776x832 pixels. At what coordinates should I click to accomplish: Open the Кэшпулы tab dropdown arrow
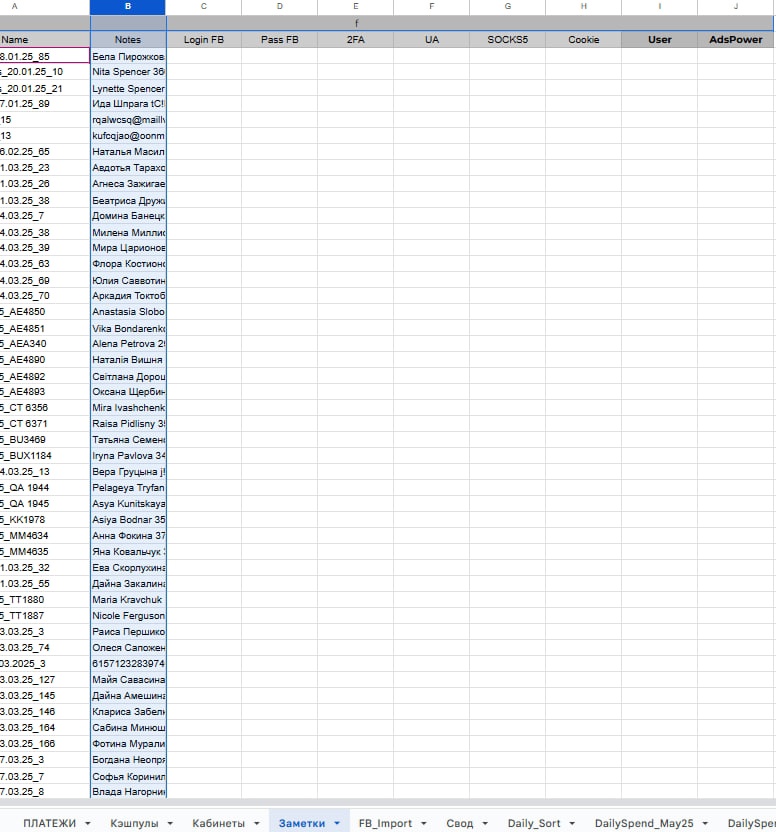172,823
